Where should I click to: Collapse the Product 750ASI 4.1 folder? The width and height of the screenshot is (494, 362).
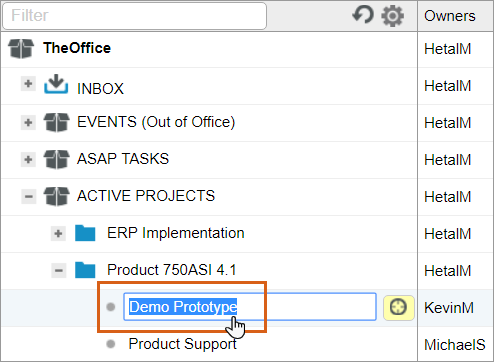click(x=59, y=270)
